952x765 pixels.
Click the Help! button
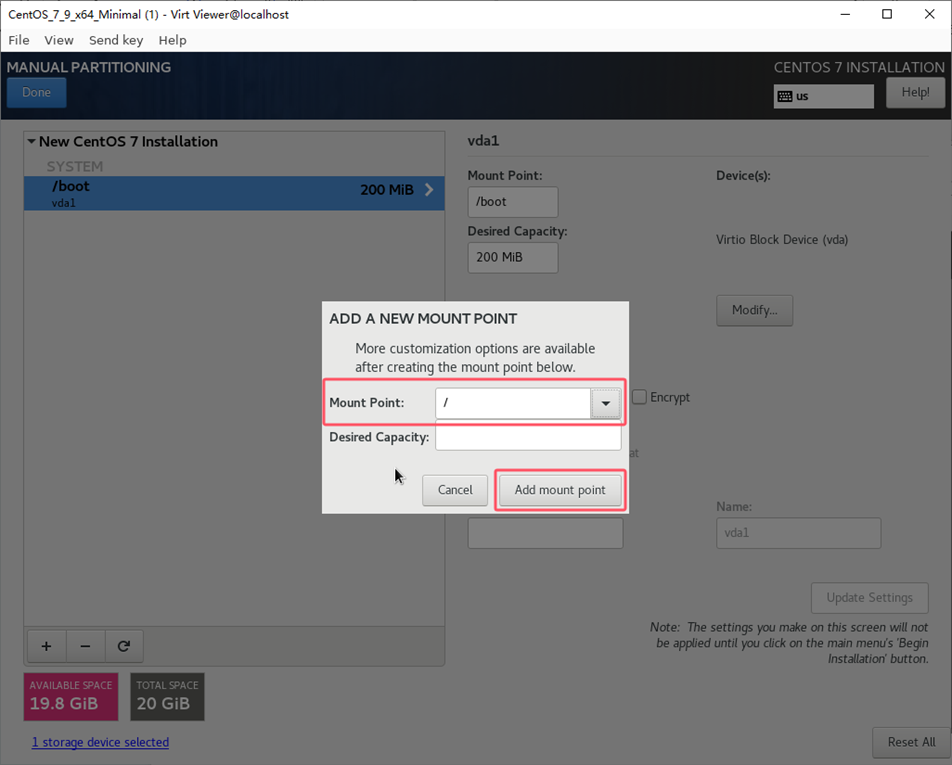915,92
